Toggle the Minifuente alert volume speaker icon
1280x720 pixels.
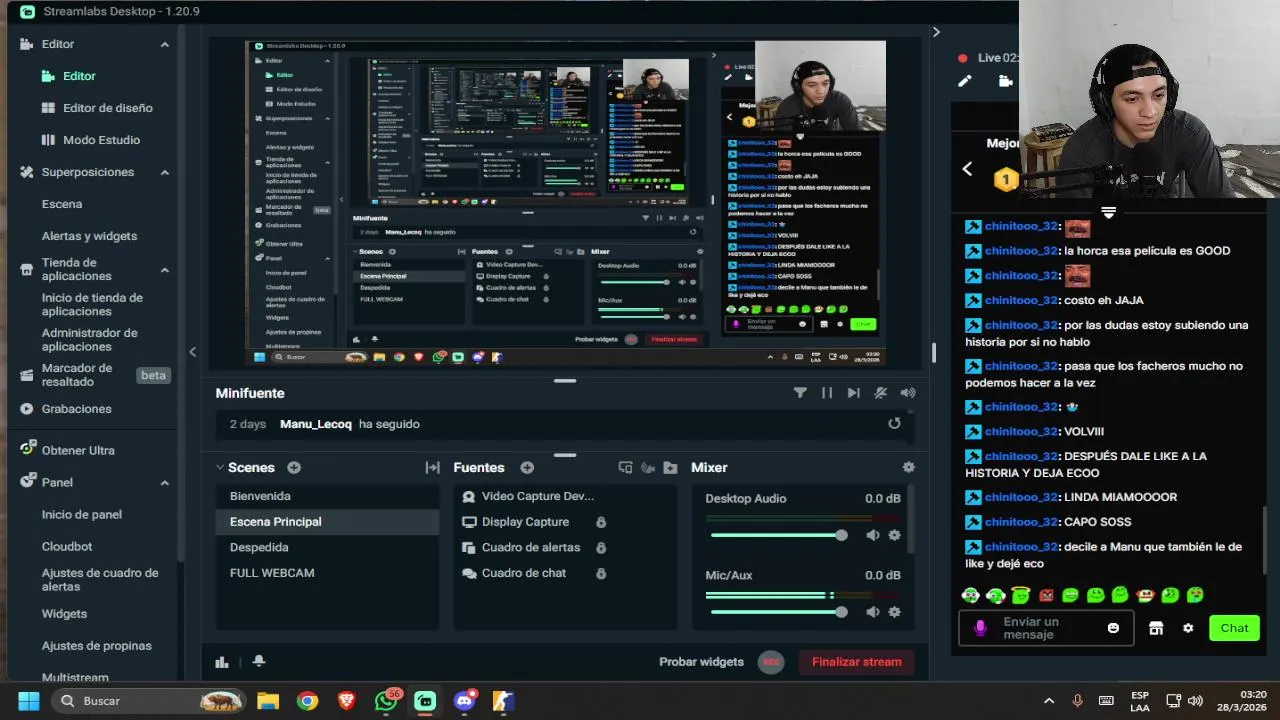click(x=907, y=393)
